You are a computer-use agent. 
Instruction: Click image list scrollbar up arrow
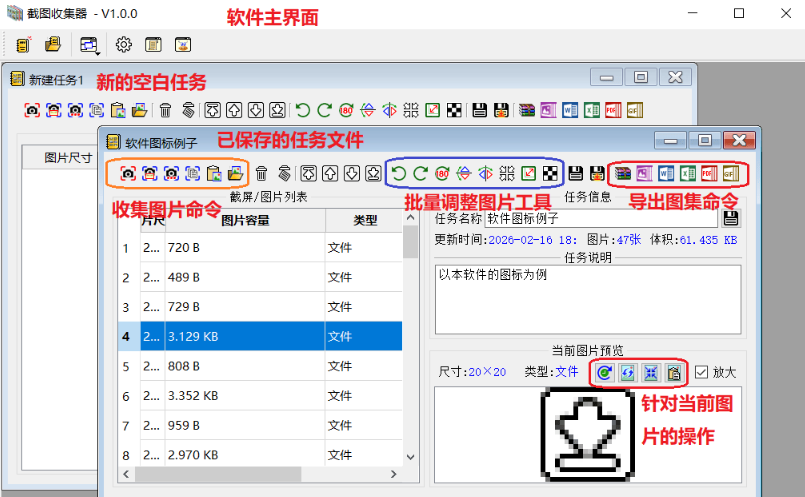tap(410, 218)
